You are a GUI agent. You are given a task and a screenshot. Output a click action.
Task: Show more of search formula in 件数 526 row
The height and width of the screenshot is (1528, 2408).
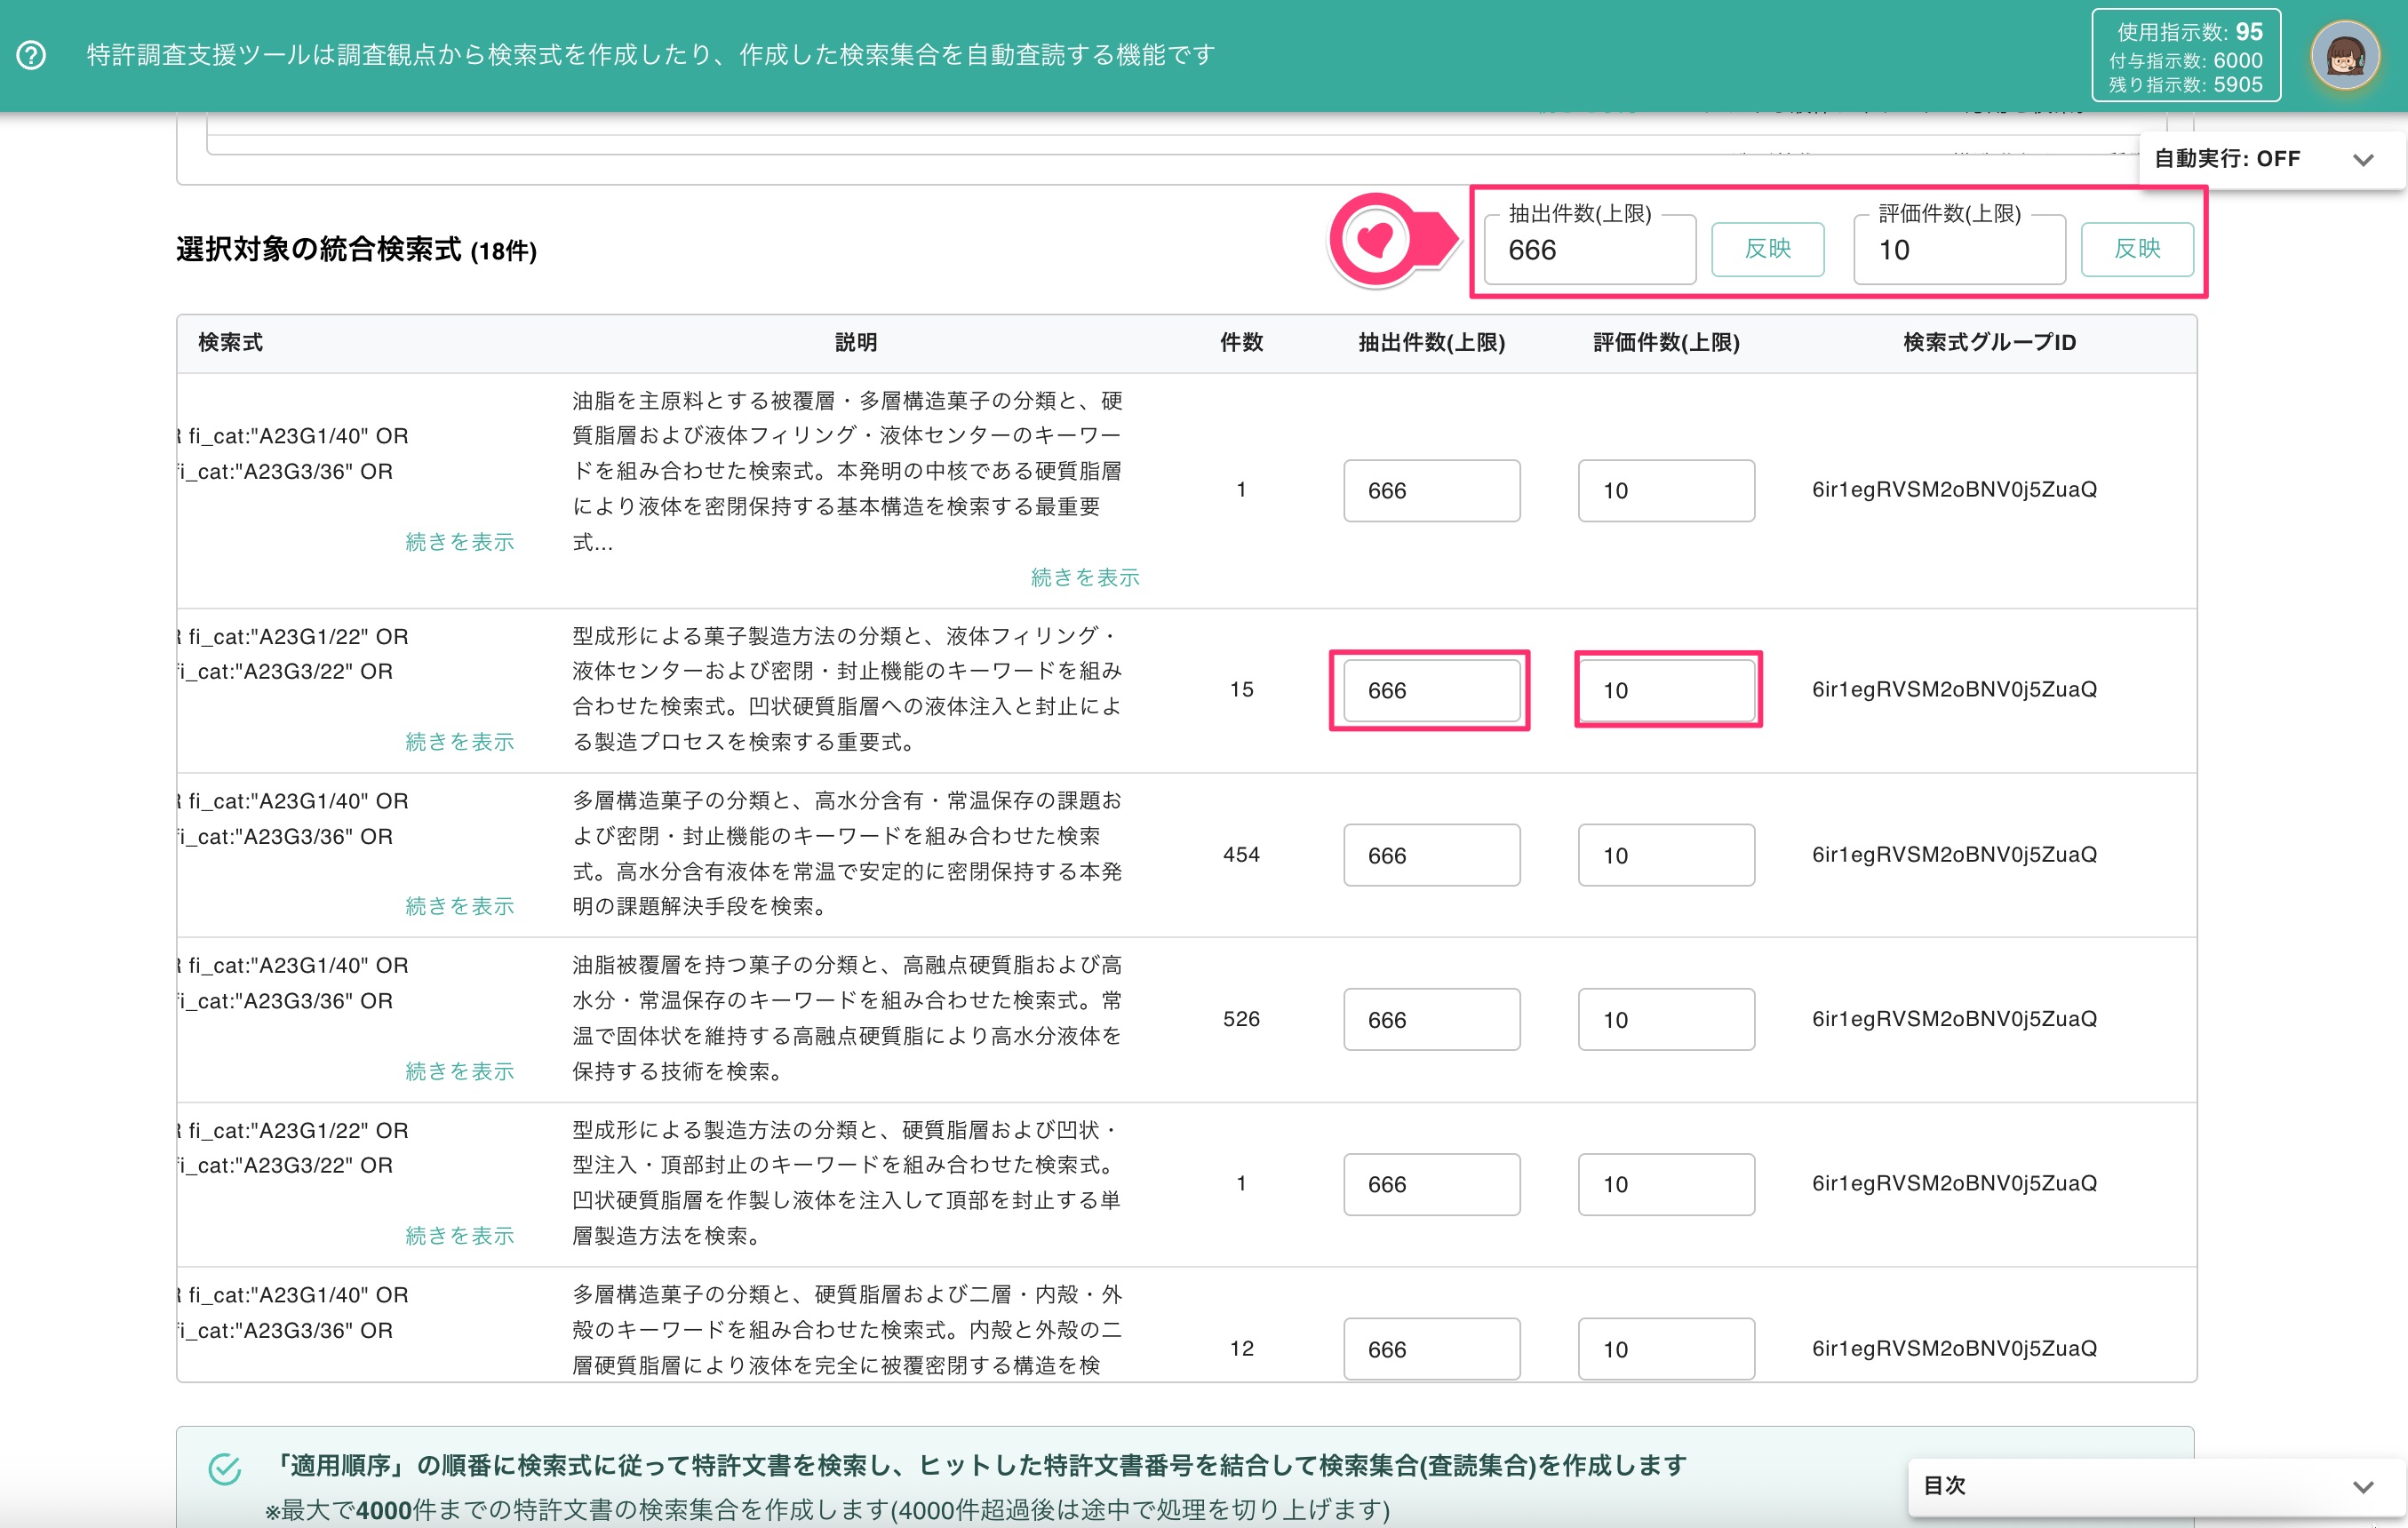pyautogui.click(x=459, y=1071)
